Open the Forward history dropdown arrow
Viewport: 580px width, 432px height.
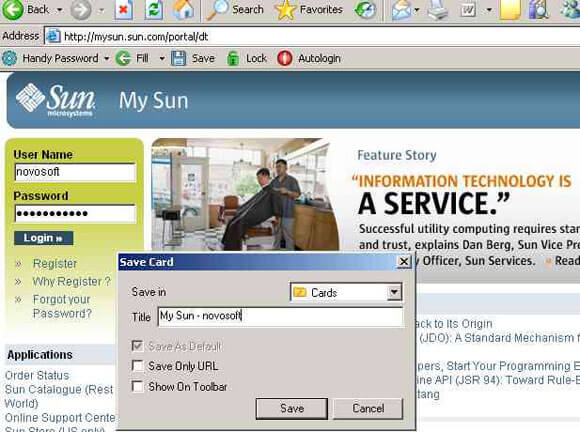pyautogui.click(x=101, y=10)
